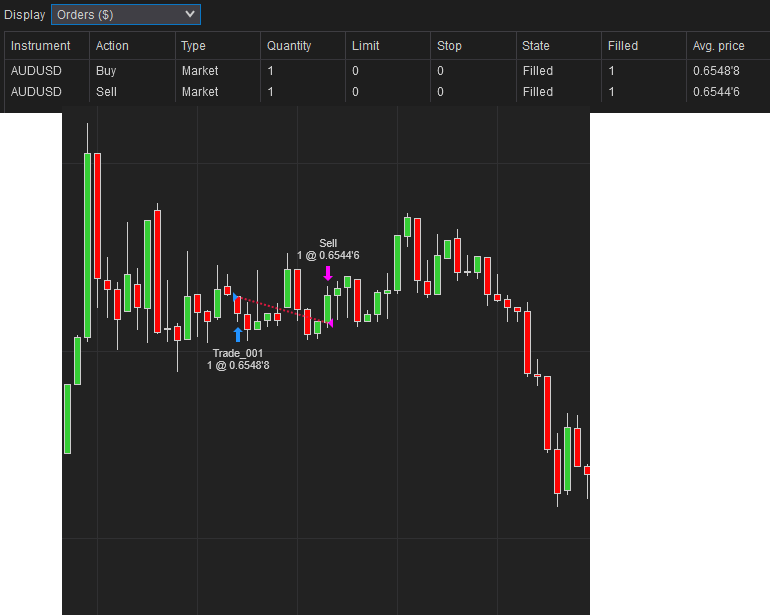770x615 pixels.
Task: Click Market type in the Sell row
Action: pyautogui.click(x=200, y=92)
